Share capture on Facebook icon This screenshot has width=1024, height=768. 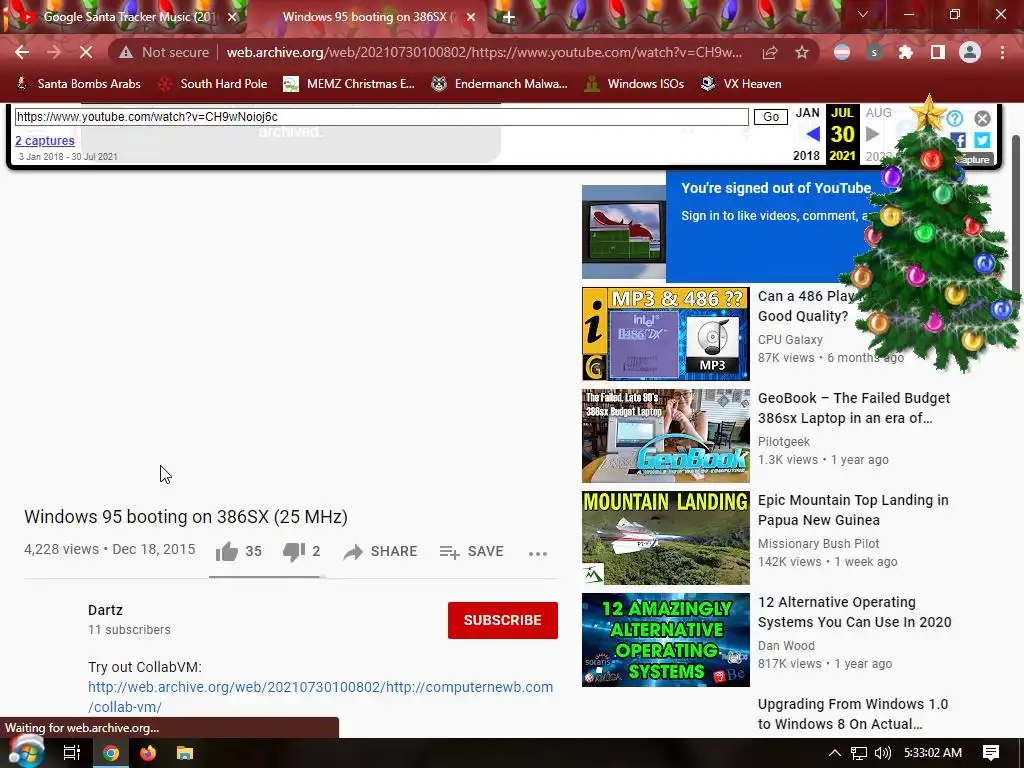tap(958, 140)
